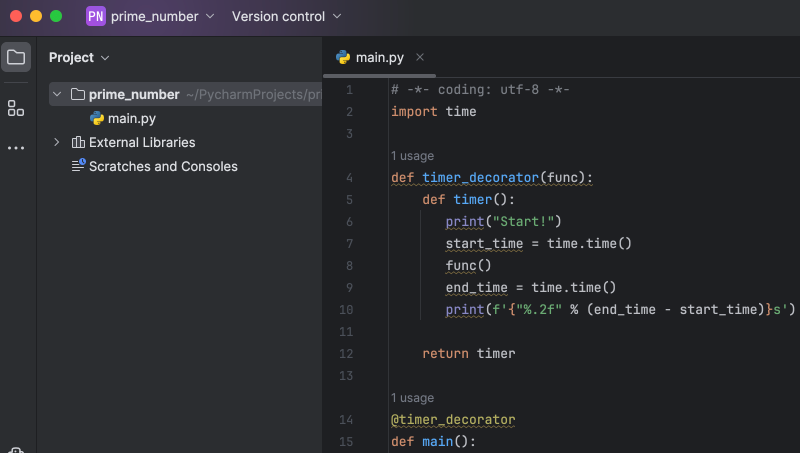Click the PN project badge icon
The width and height of the screenshot is (800, 453).
95,16
